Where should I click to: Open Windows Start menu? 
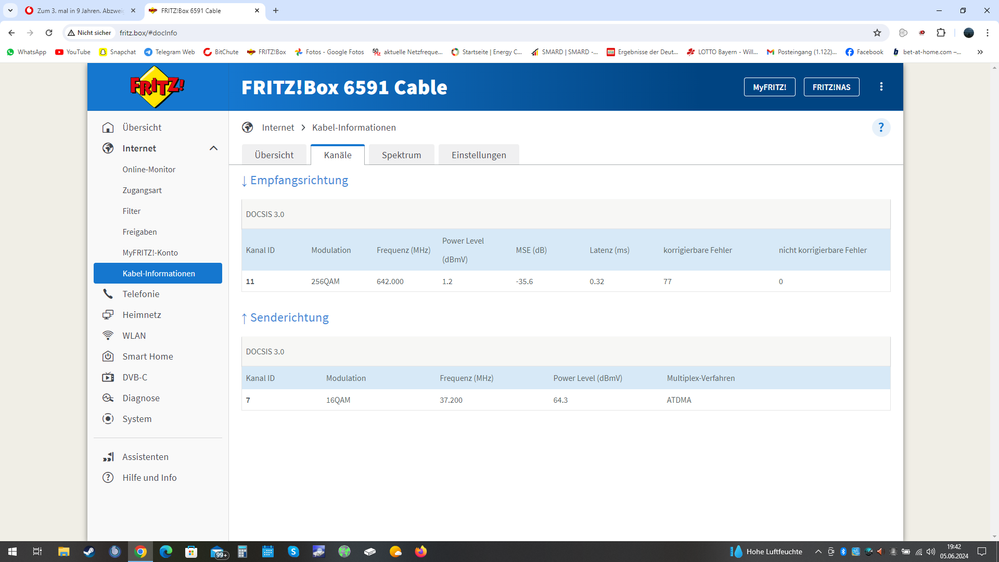click(x=12, y=552)
